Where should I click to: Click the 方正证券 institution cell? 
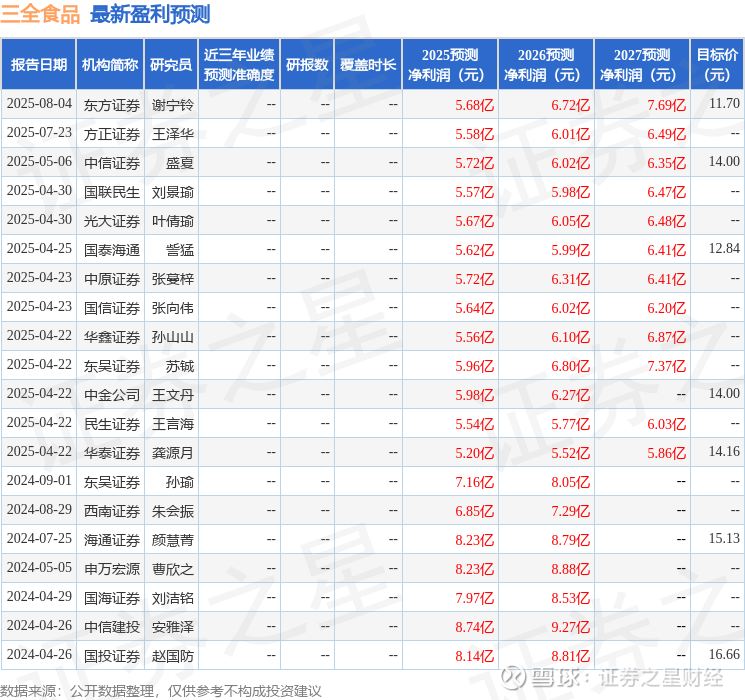[x=112, y=134]
